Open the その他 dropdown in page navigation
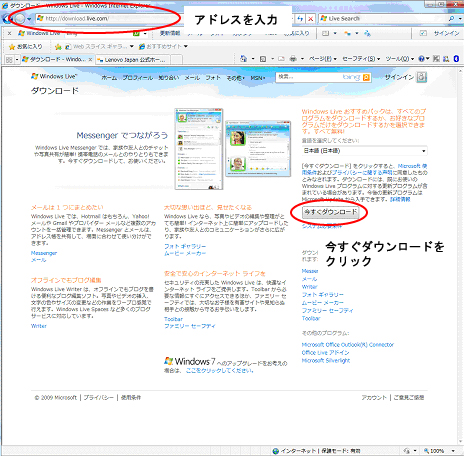The height and width of the screenshot is (456, 464). (235, 78)
